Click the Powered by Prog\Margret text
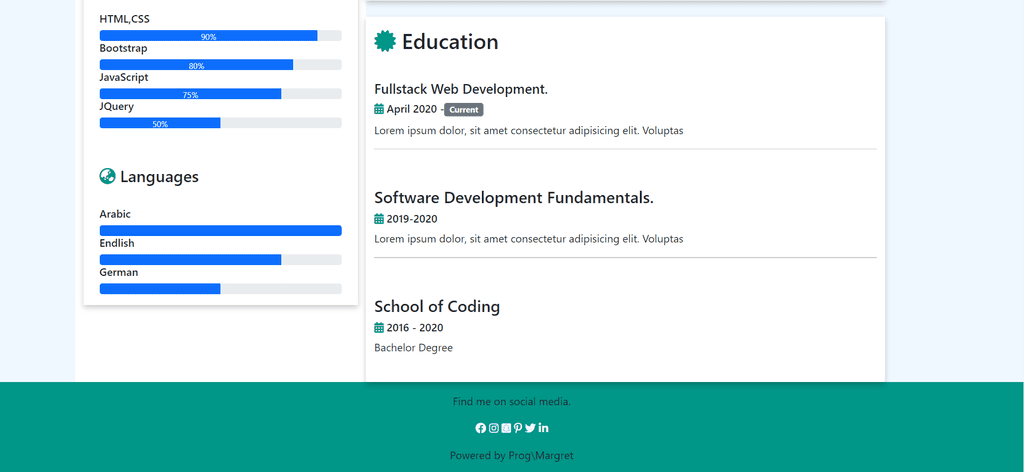 (x=512, y=456)
